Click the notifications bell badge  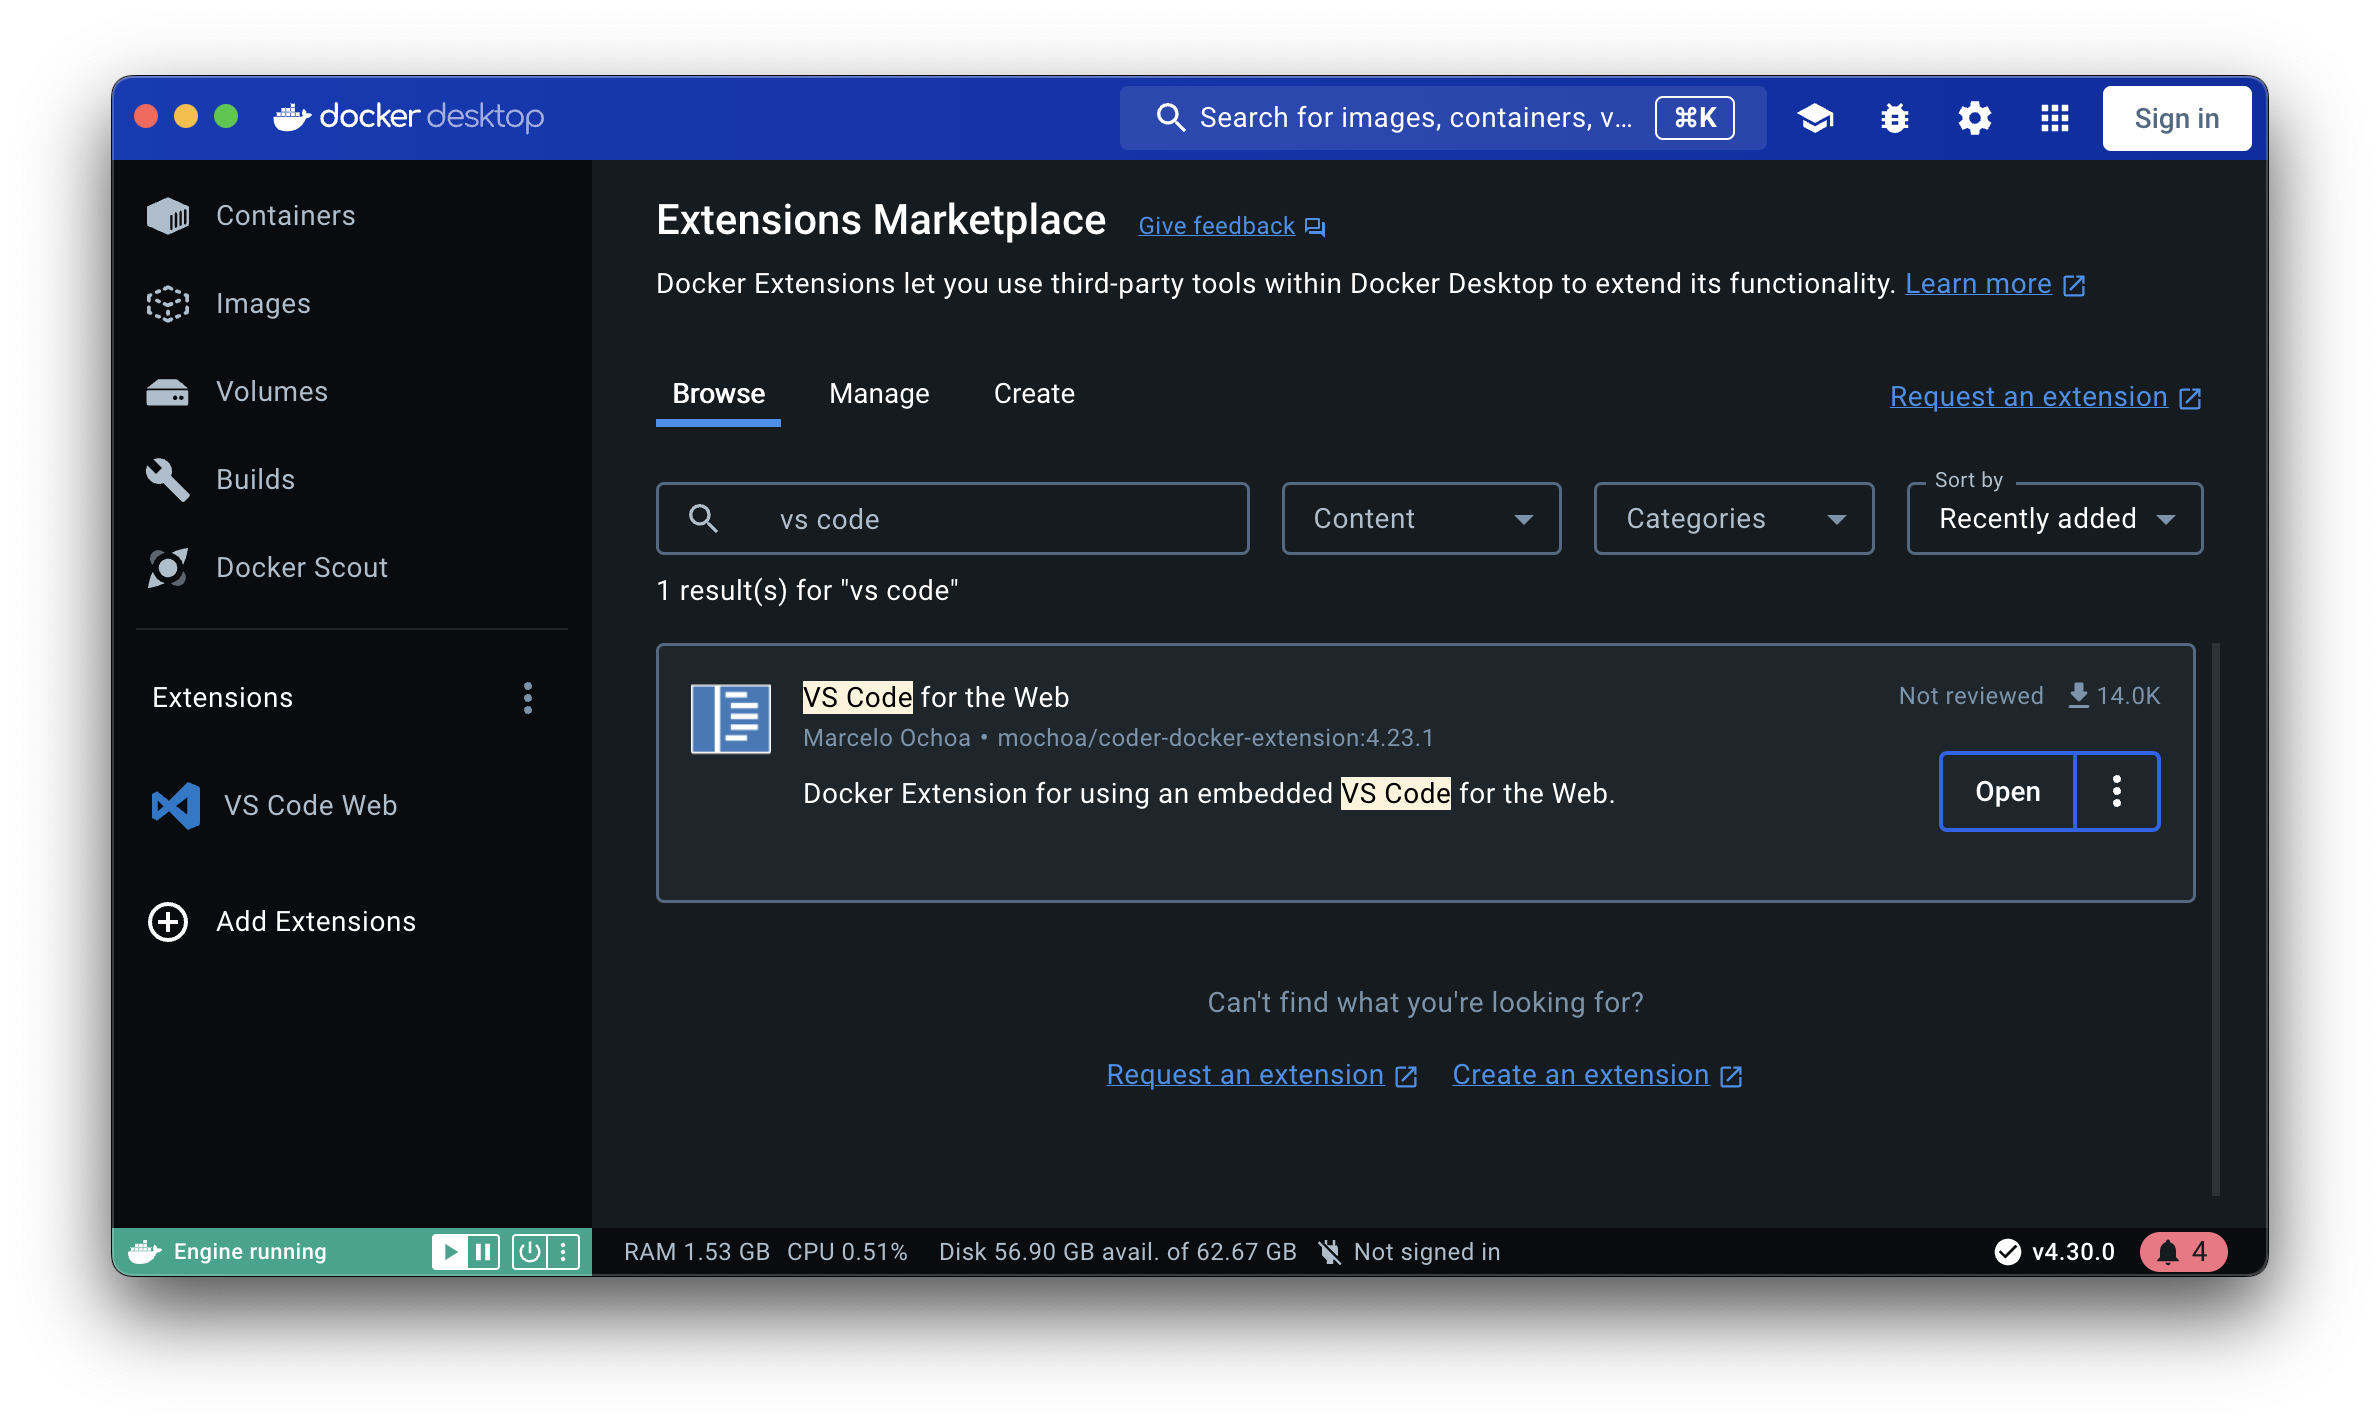(2183, 1251)
